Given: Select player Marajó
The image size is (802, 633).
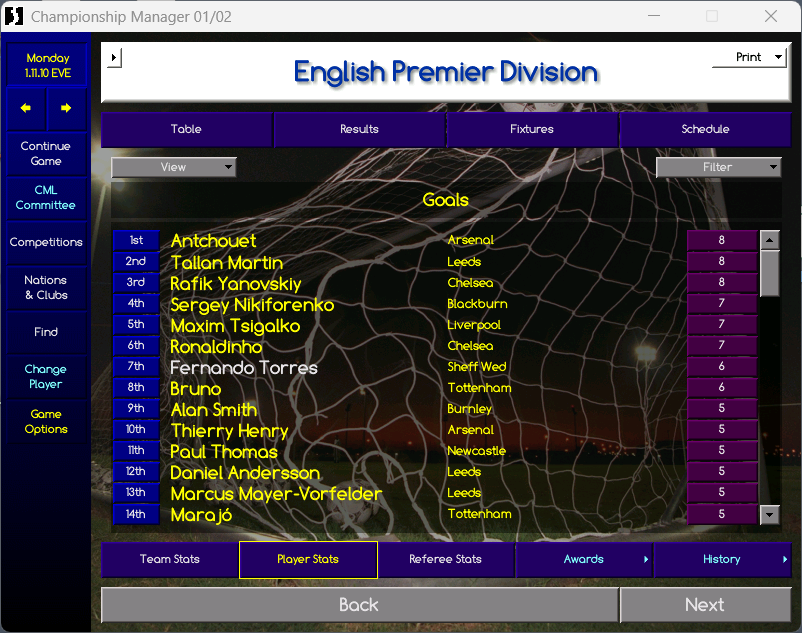Looking at the screenshot, I should point(201,515).
